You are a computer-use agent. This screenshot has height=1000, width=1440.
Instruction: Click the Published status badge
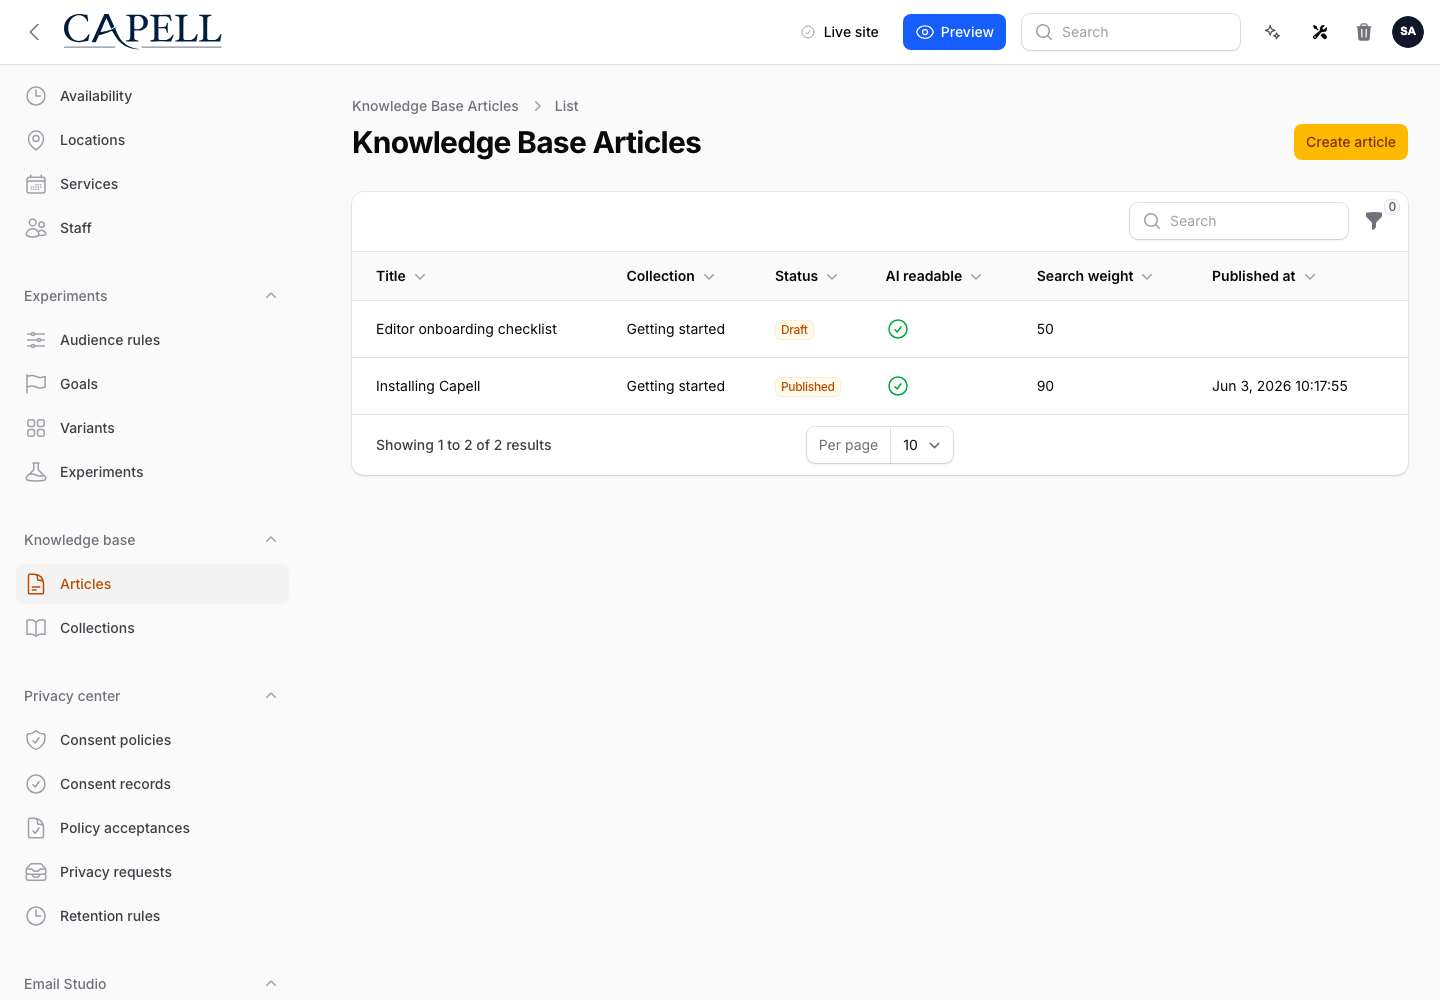807,387
